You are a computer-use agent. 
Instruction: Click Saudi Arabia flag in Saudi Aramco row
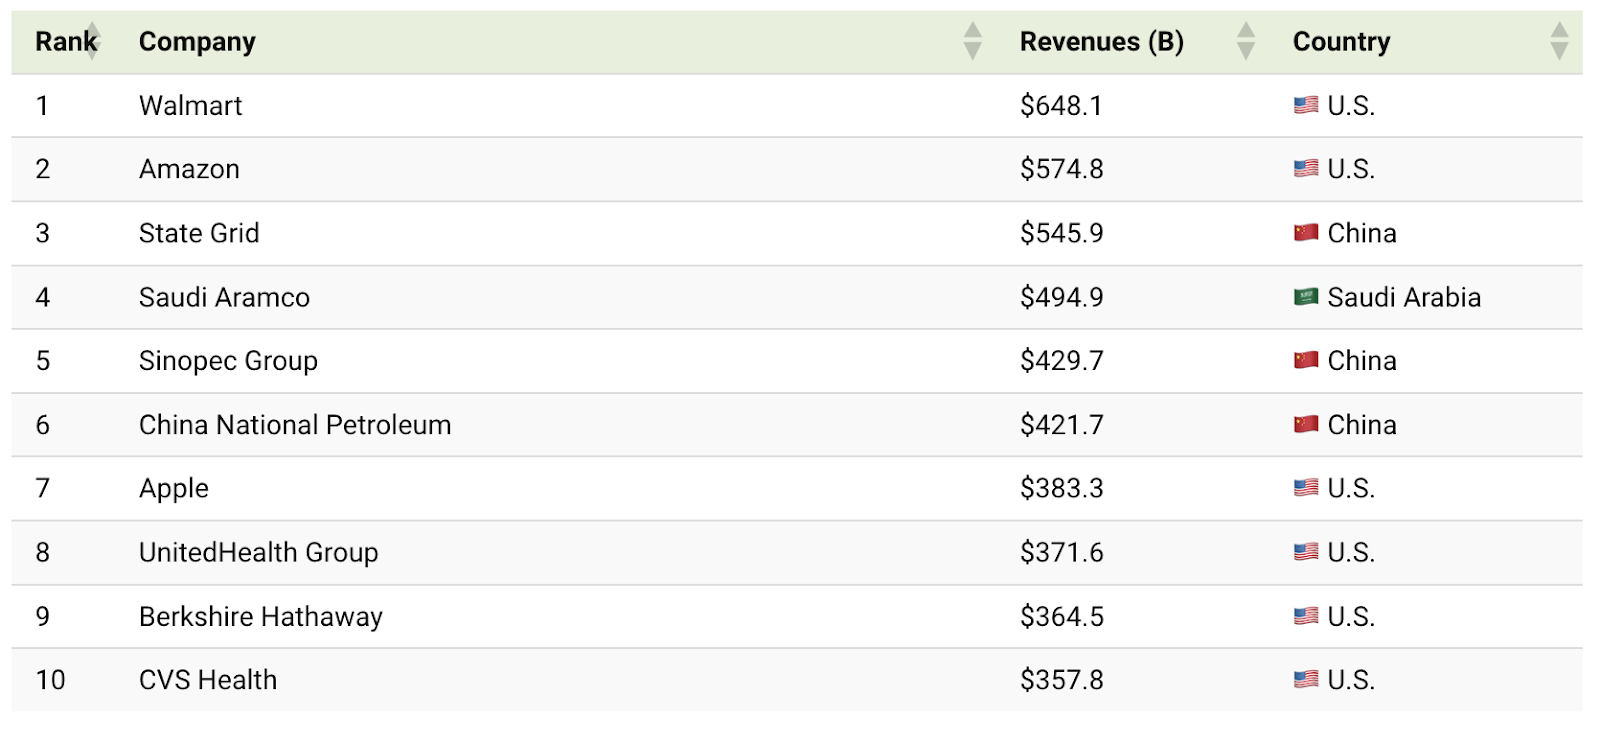pos(1306,297)
